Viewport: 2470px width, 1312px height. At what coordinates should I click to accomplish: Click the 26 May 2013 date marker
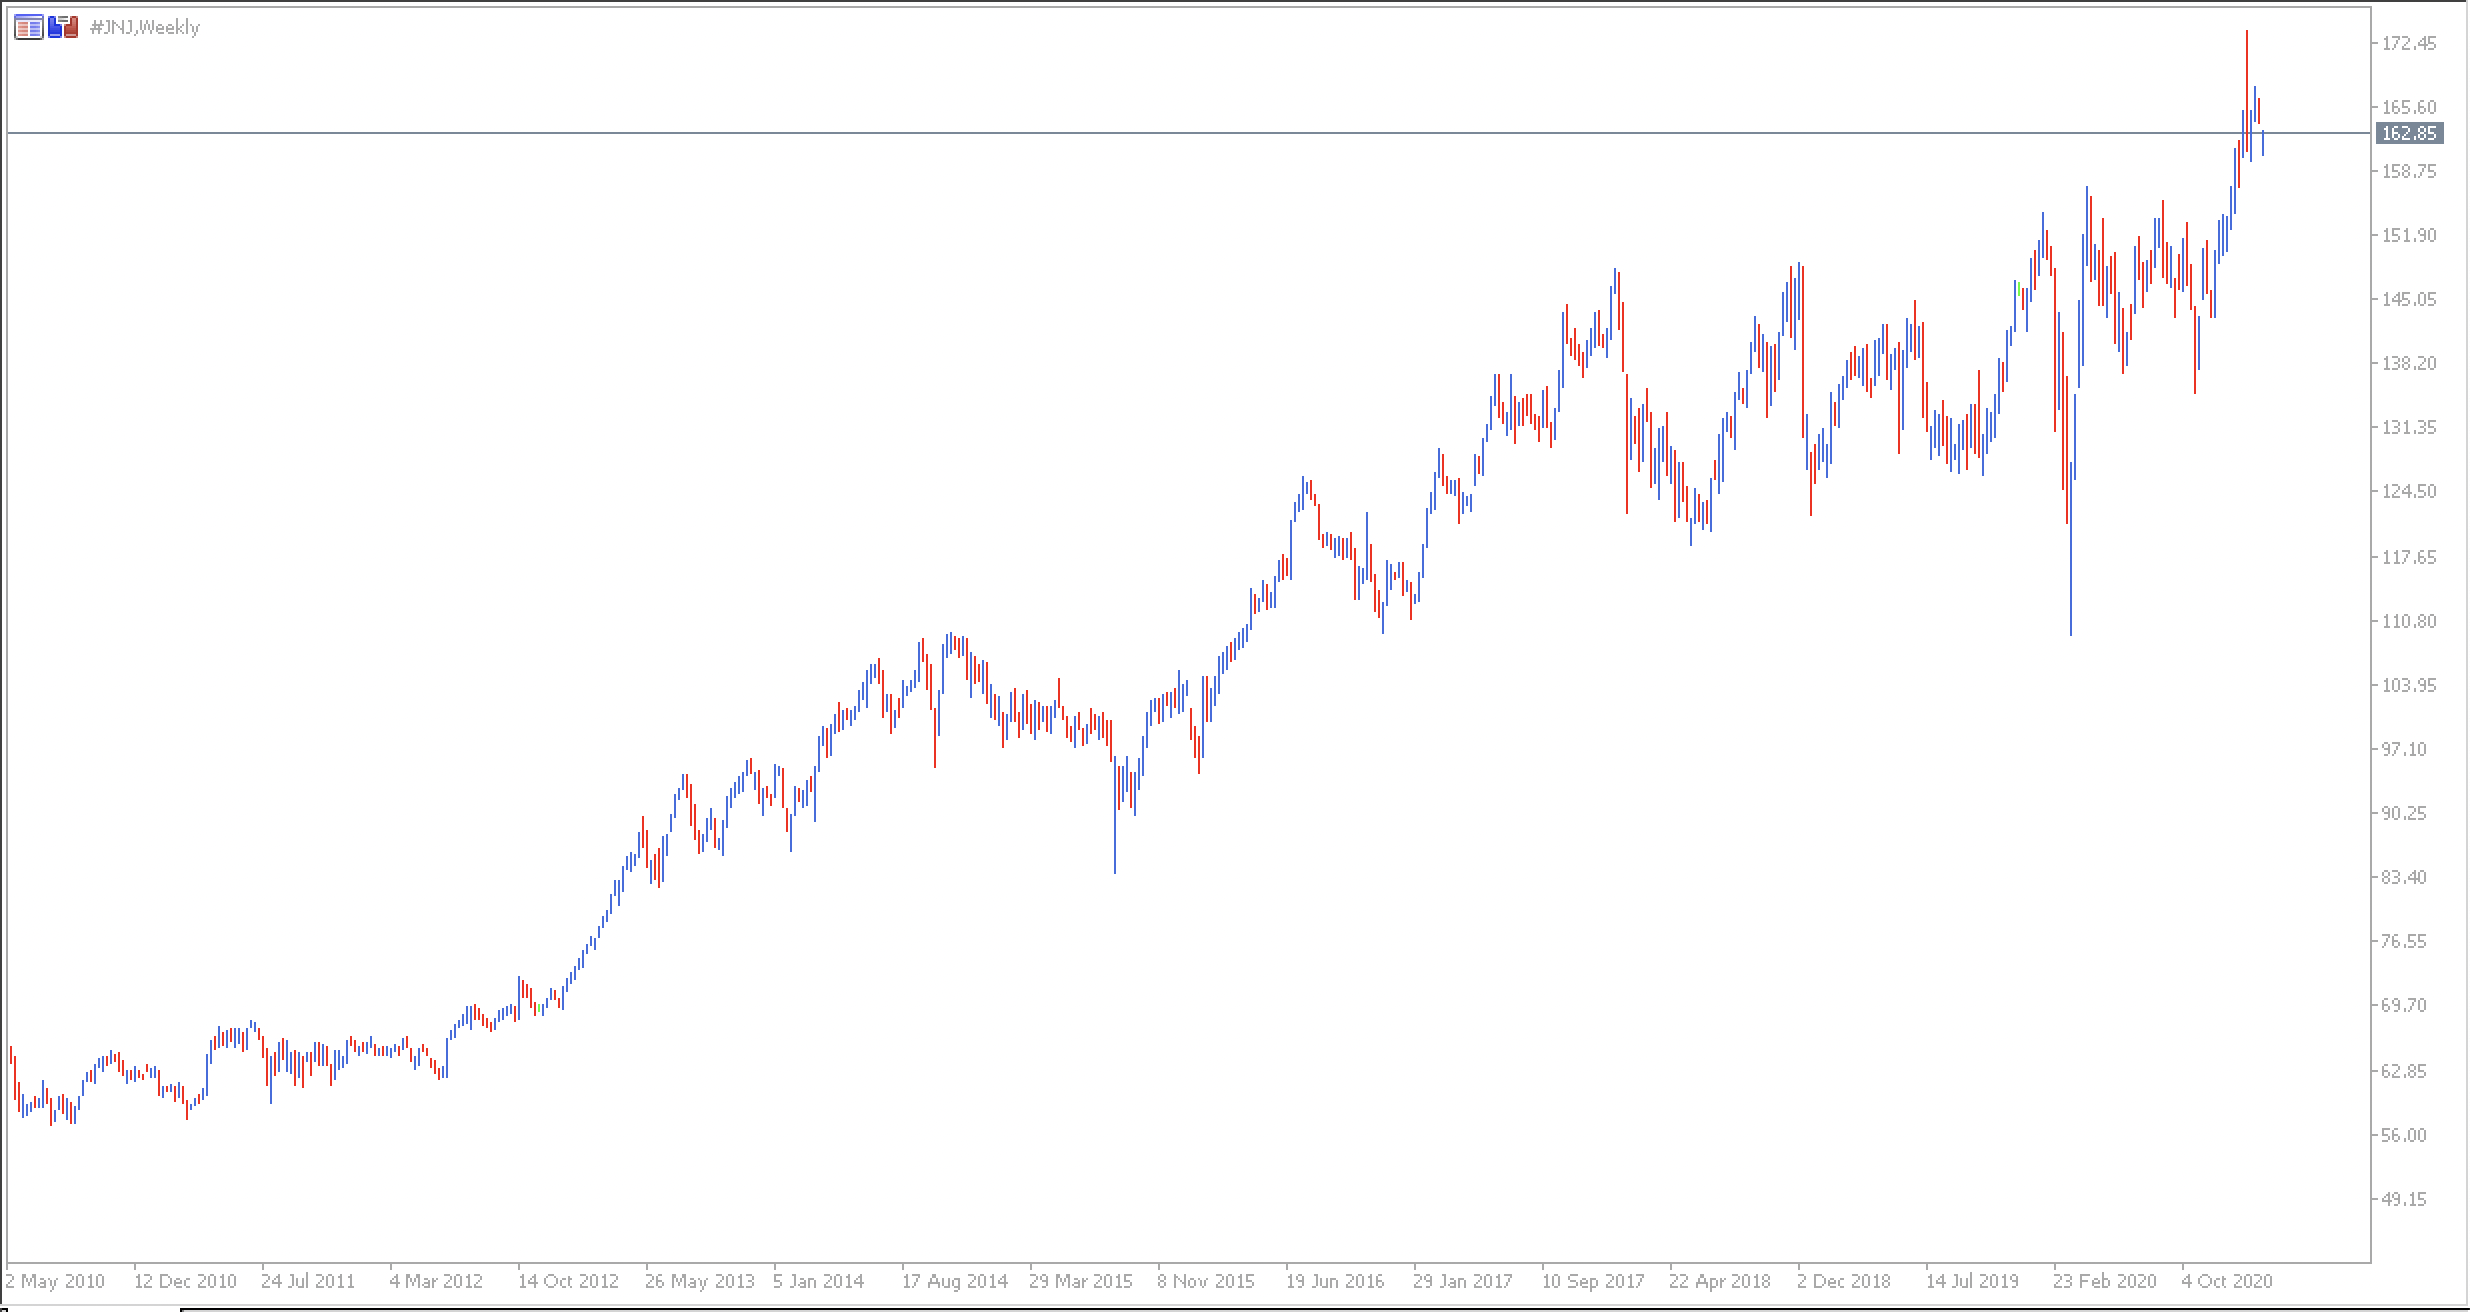pyautogui.click(x=700, y=1281)
